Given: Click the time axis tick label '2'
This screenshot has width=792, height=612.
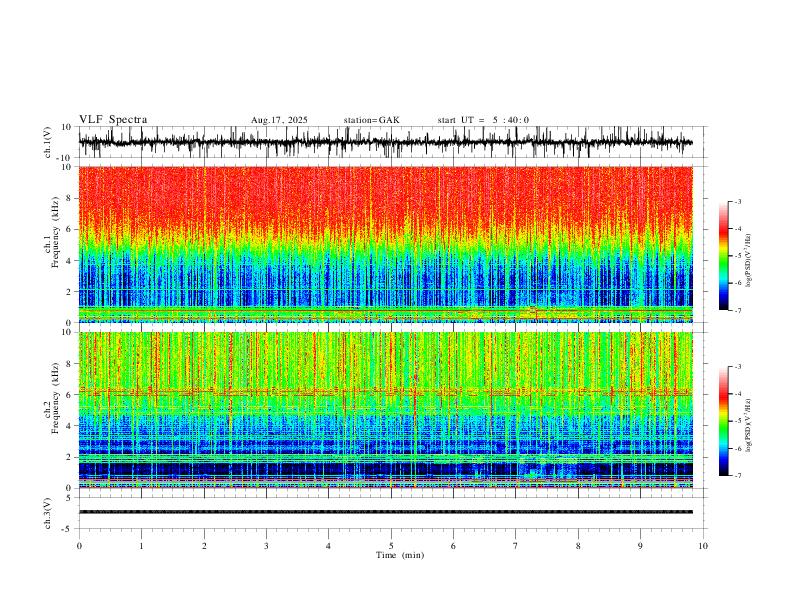Looking at the screenshot, I should (204, 546).
